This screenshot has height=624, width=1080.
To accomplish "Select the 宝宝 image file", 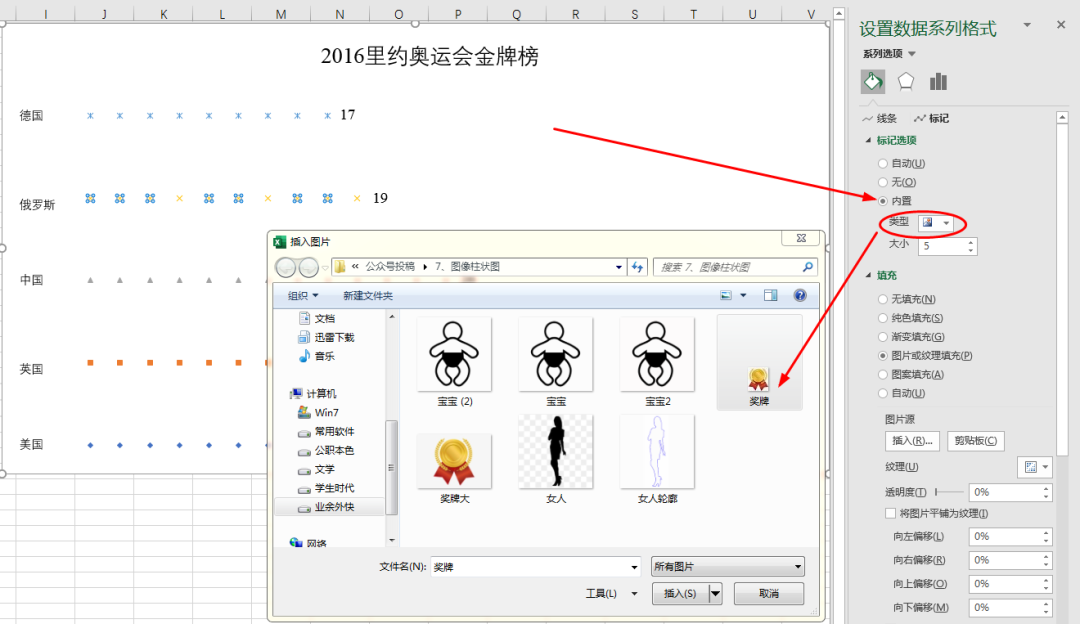I will (x=556, y=362).
